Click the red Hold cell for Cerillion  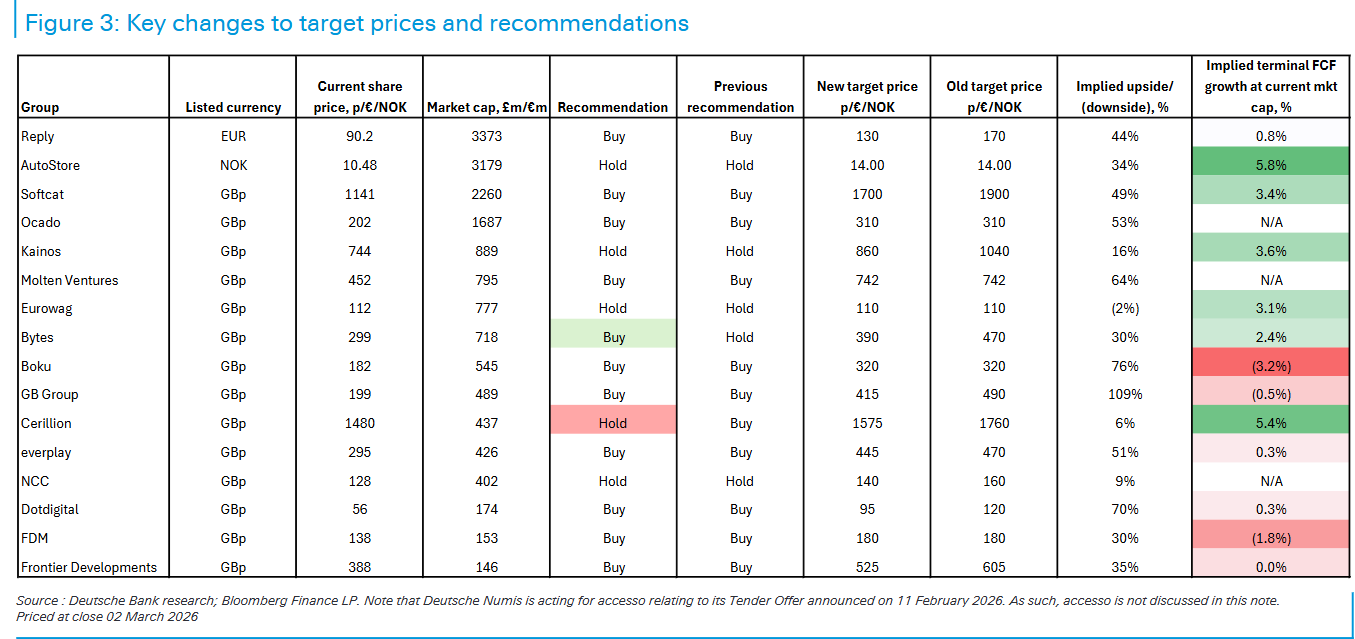coord(613,423)
